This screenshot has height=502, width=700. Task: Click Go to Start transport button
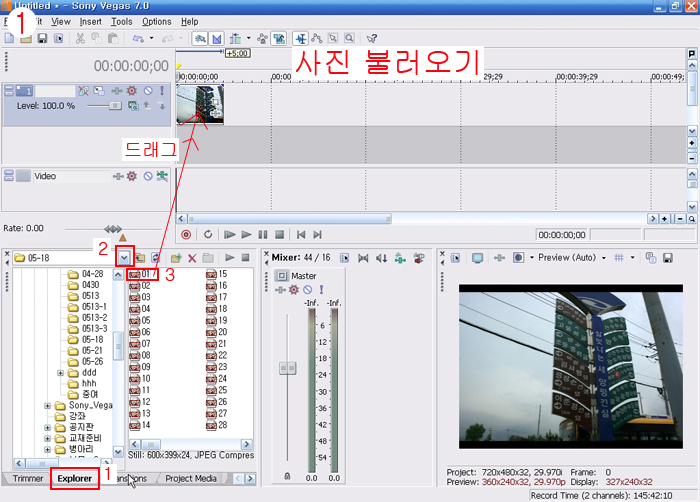point(301,234)
